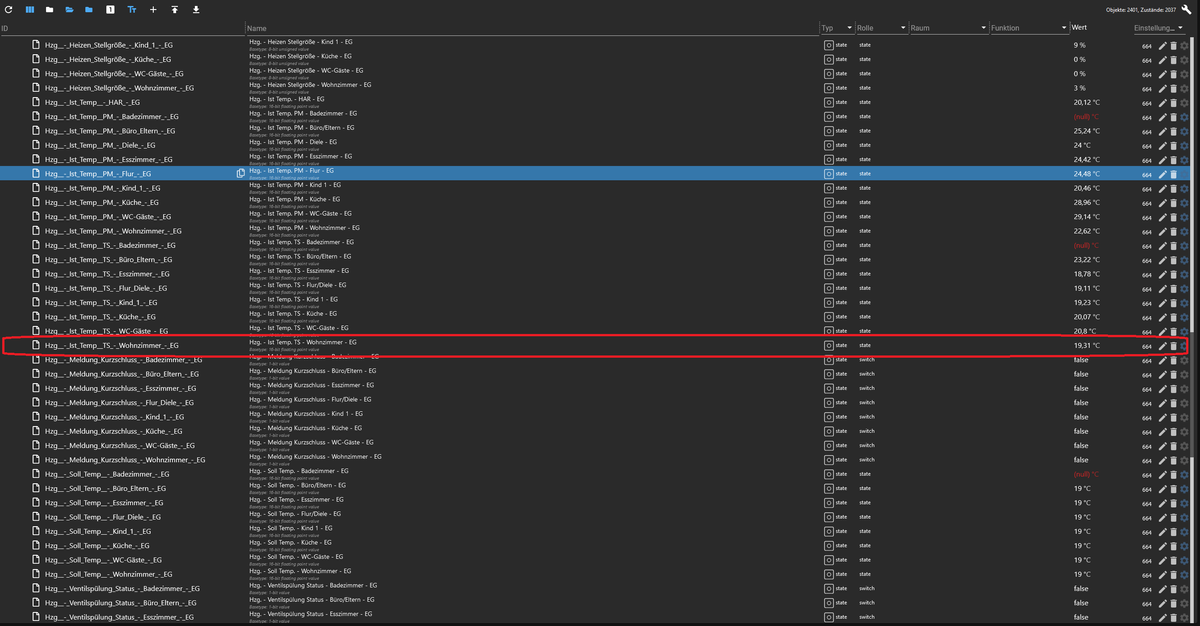The width and height of the screenshot is (1200, 626).
Task: Open the wrench settings icon at top right
Action: (x=1185, y=9)
